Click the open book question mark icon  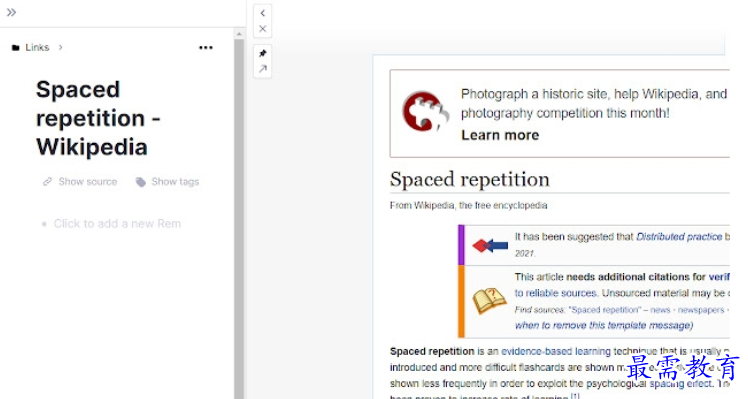[x=489, y=301]
